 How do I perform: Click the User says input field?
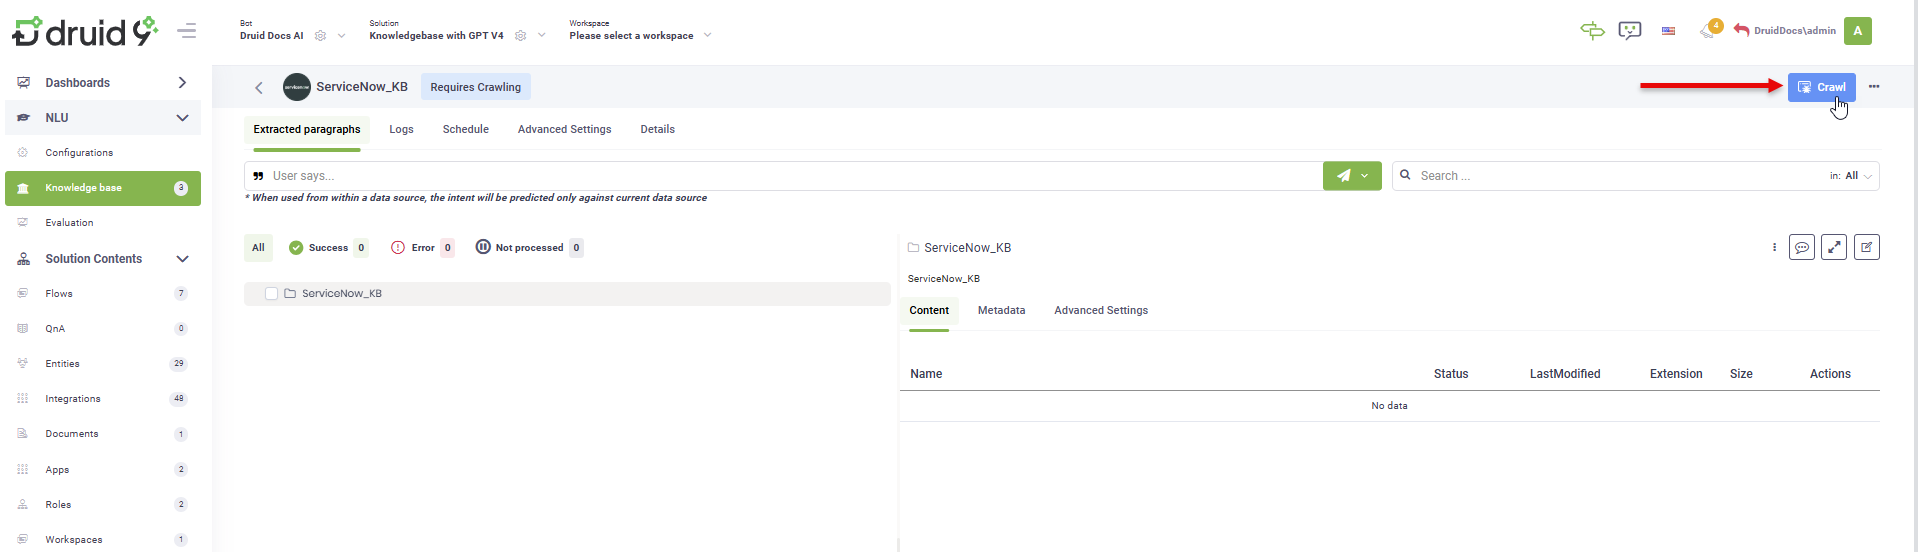(x=780, y=176)
